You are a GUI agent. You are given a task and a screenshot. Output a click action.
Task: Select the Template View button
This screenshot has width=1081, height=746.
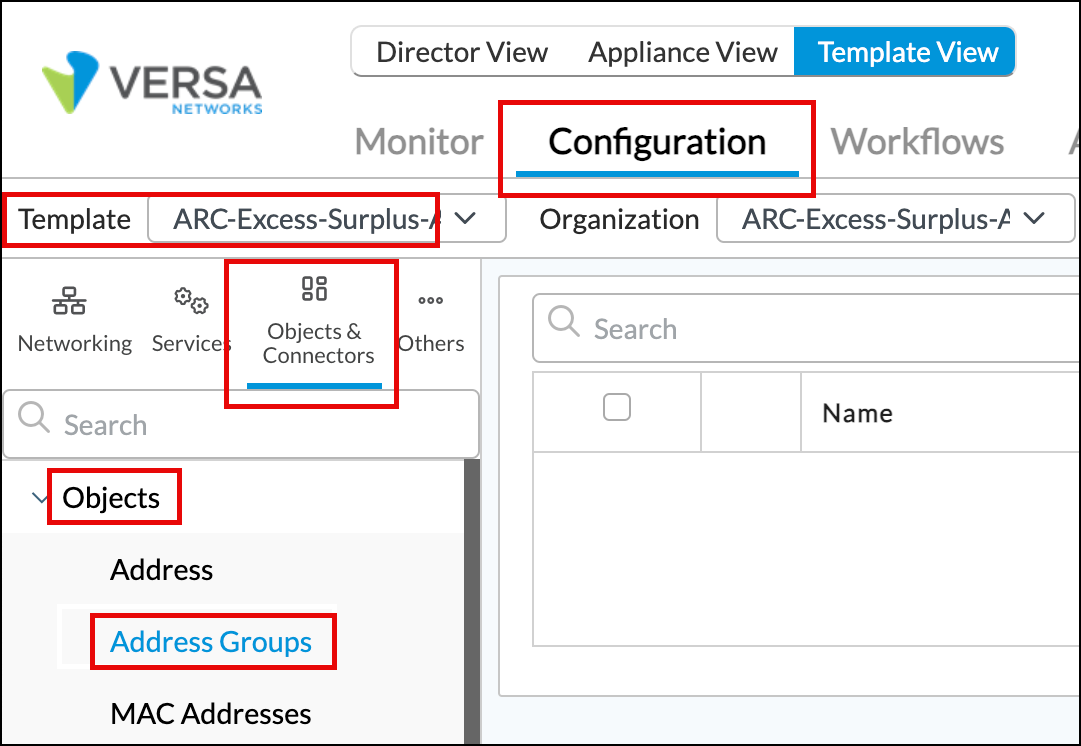[907, 52]
